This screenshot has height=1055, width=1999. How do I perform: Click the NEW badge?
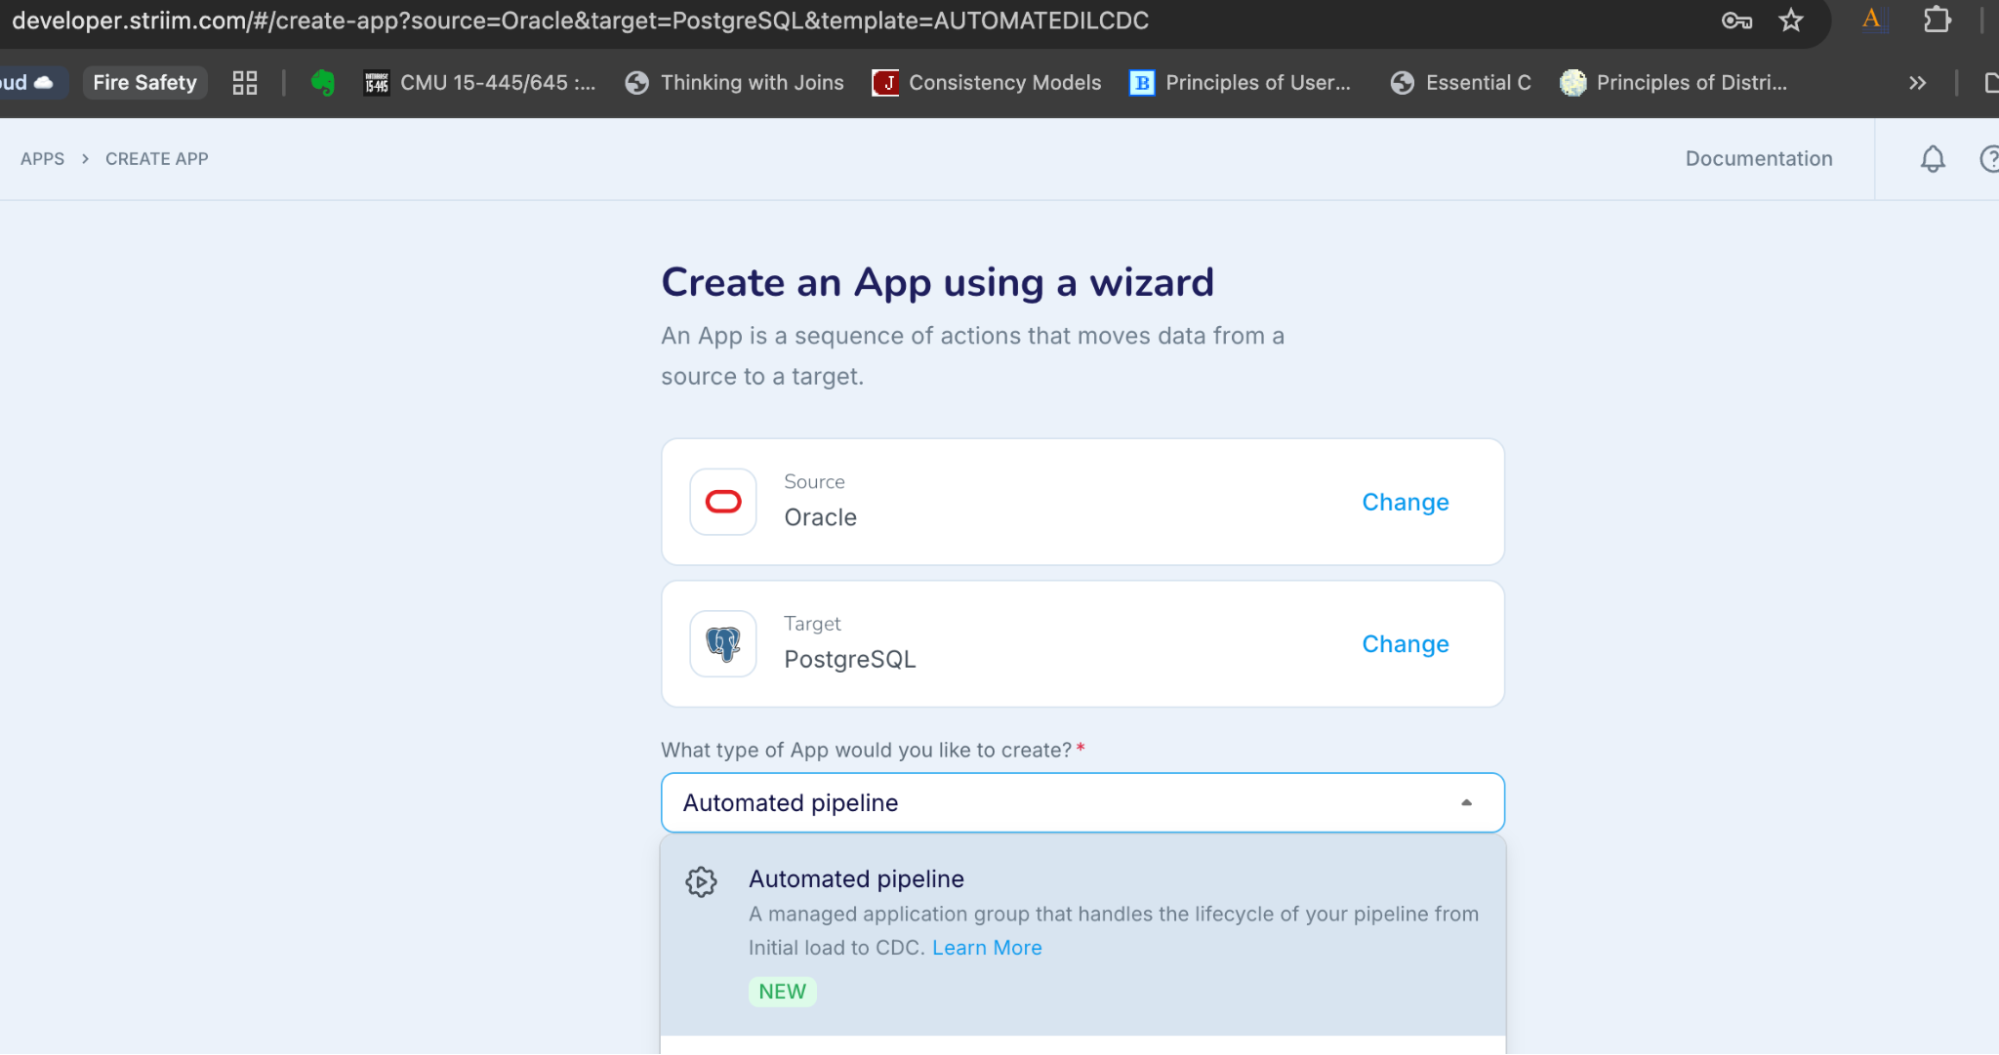click(x=782, y=992)
